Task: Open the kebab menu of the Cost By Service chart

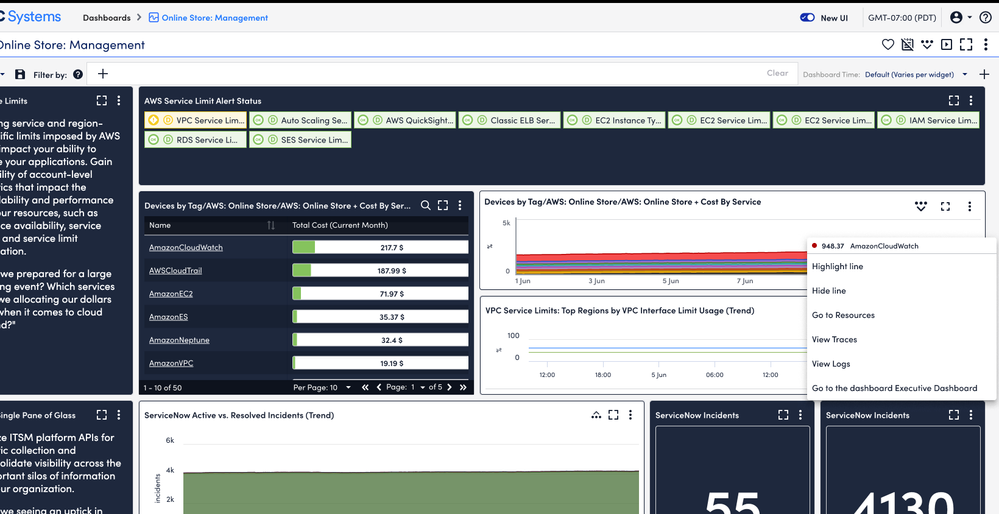Action: coord(969,207)
